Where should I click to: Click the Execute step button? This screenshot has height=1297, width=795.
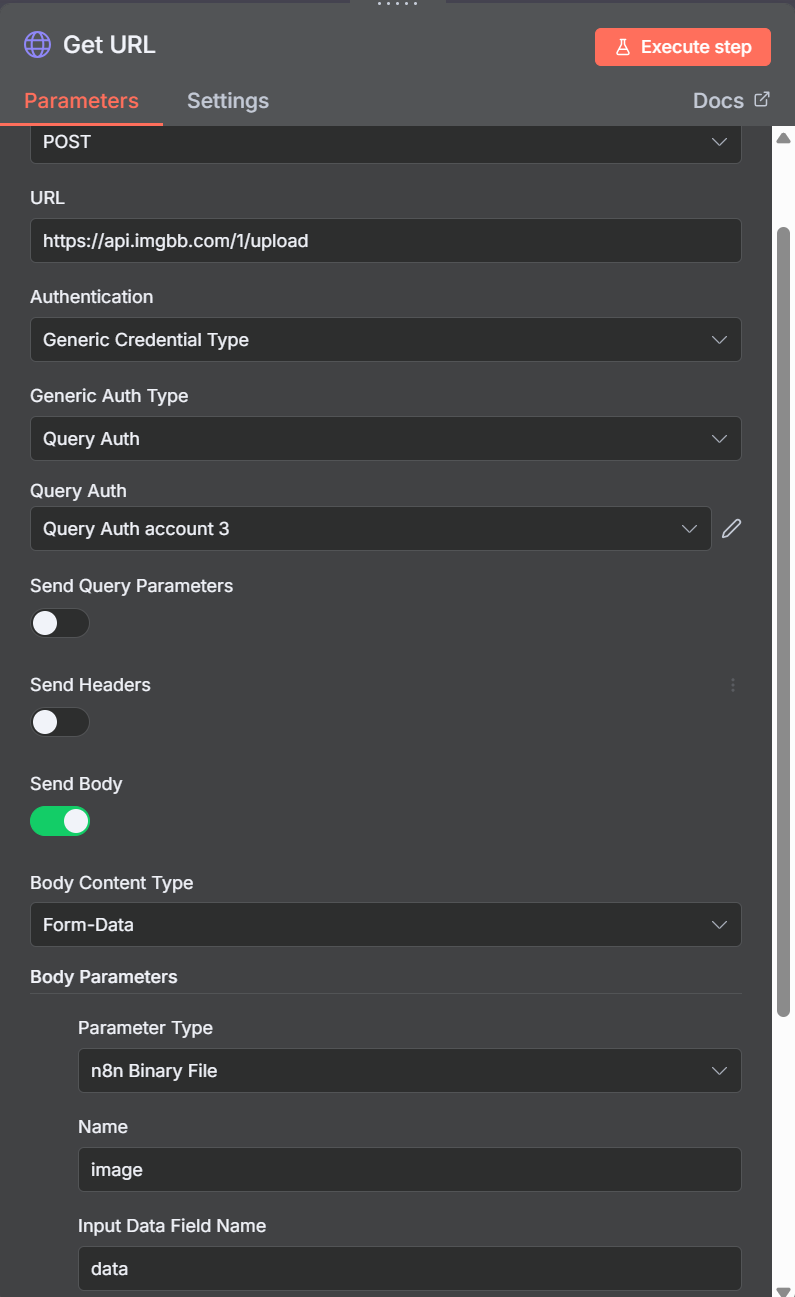pyautogui.click(x=683, y=47)
